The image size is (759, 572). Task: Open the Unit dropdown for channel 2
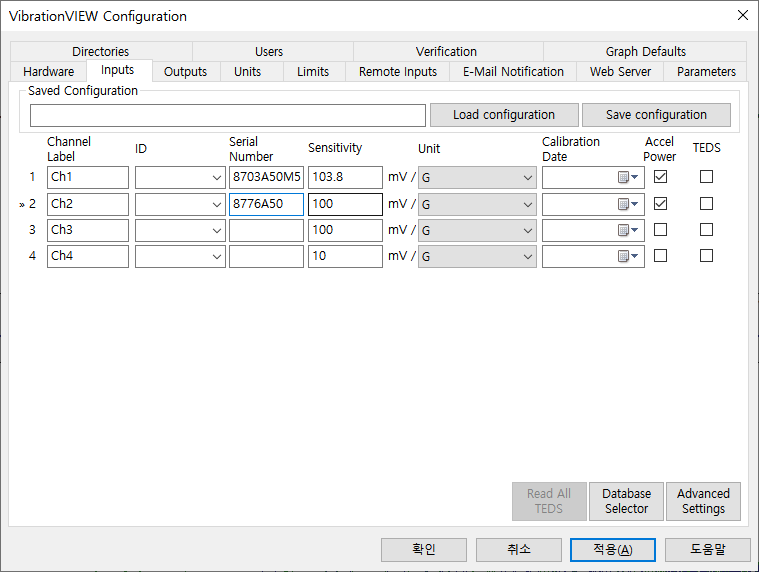pyautogui.click(x=477, y=205)
